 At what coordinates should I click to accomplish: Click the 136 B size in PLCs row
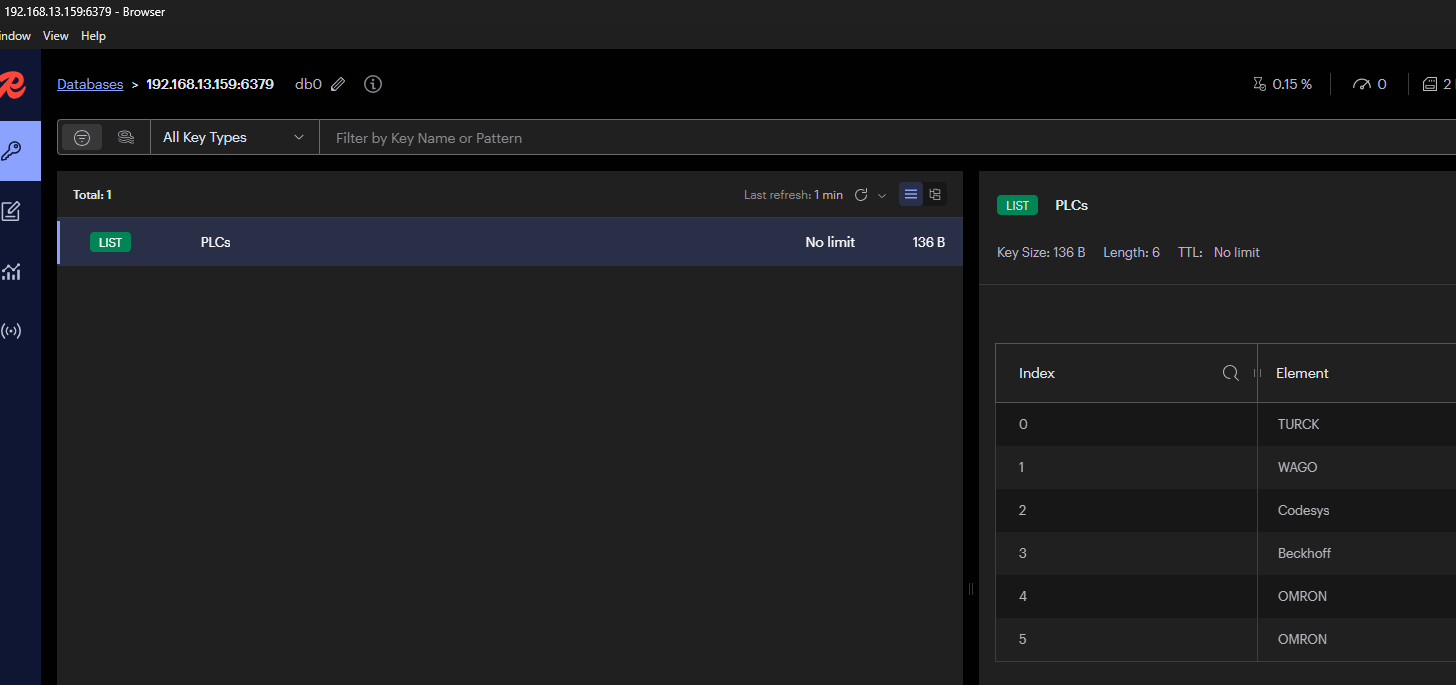pyautogui.click(x=928, y=242)
